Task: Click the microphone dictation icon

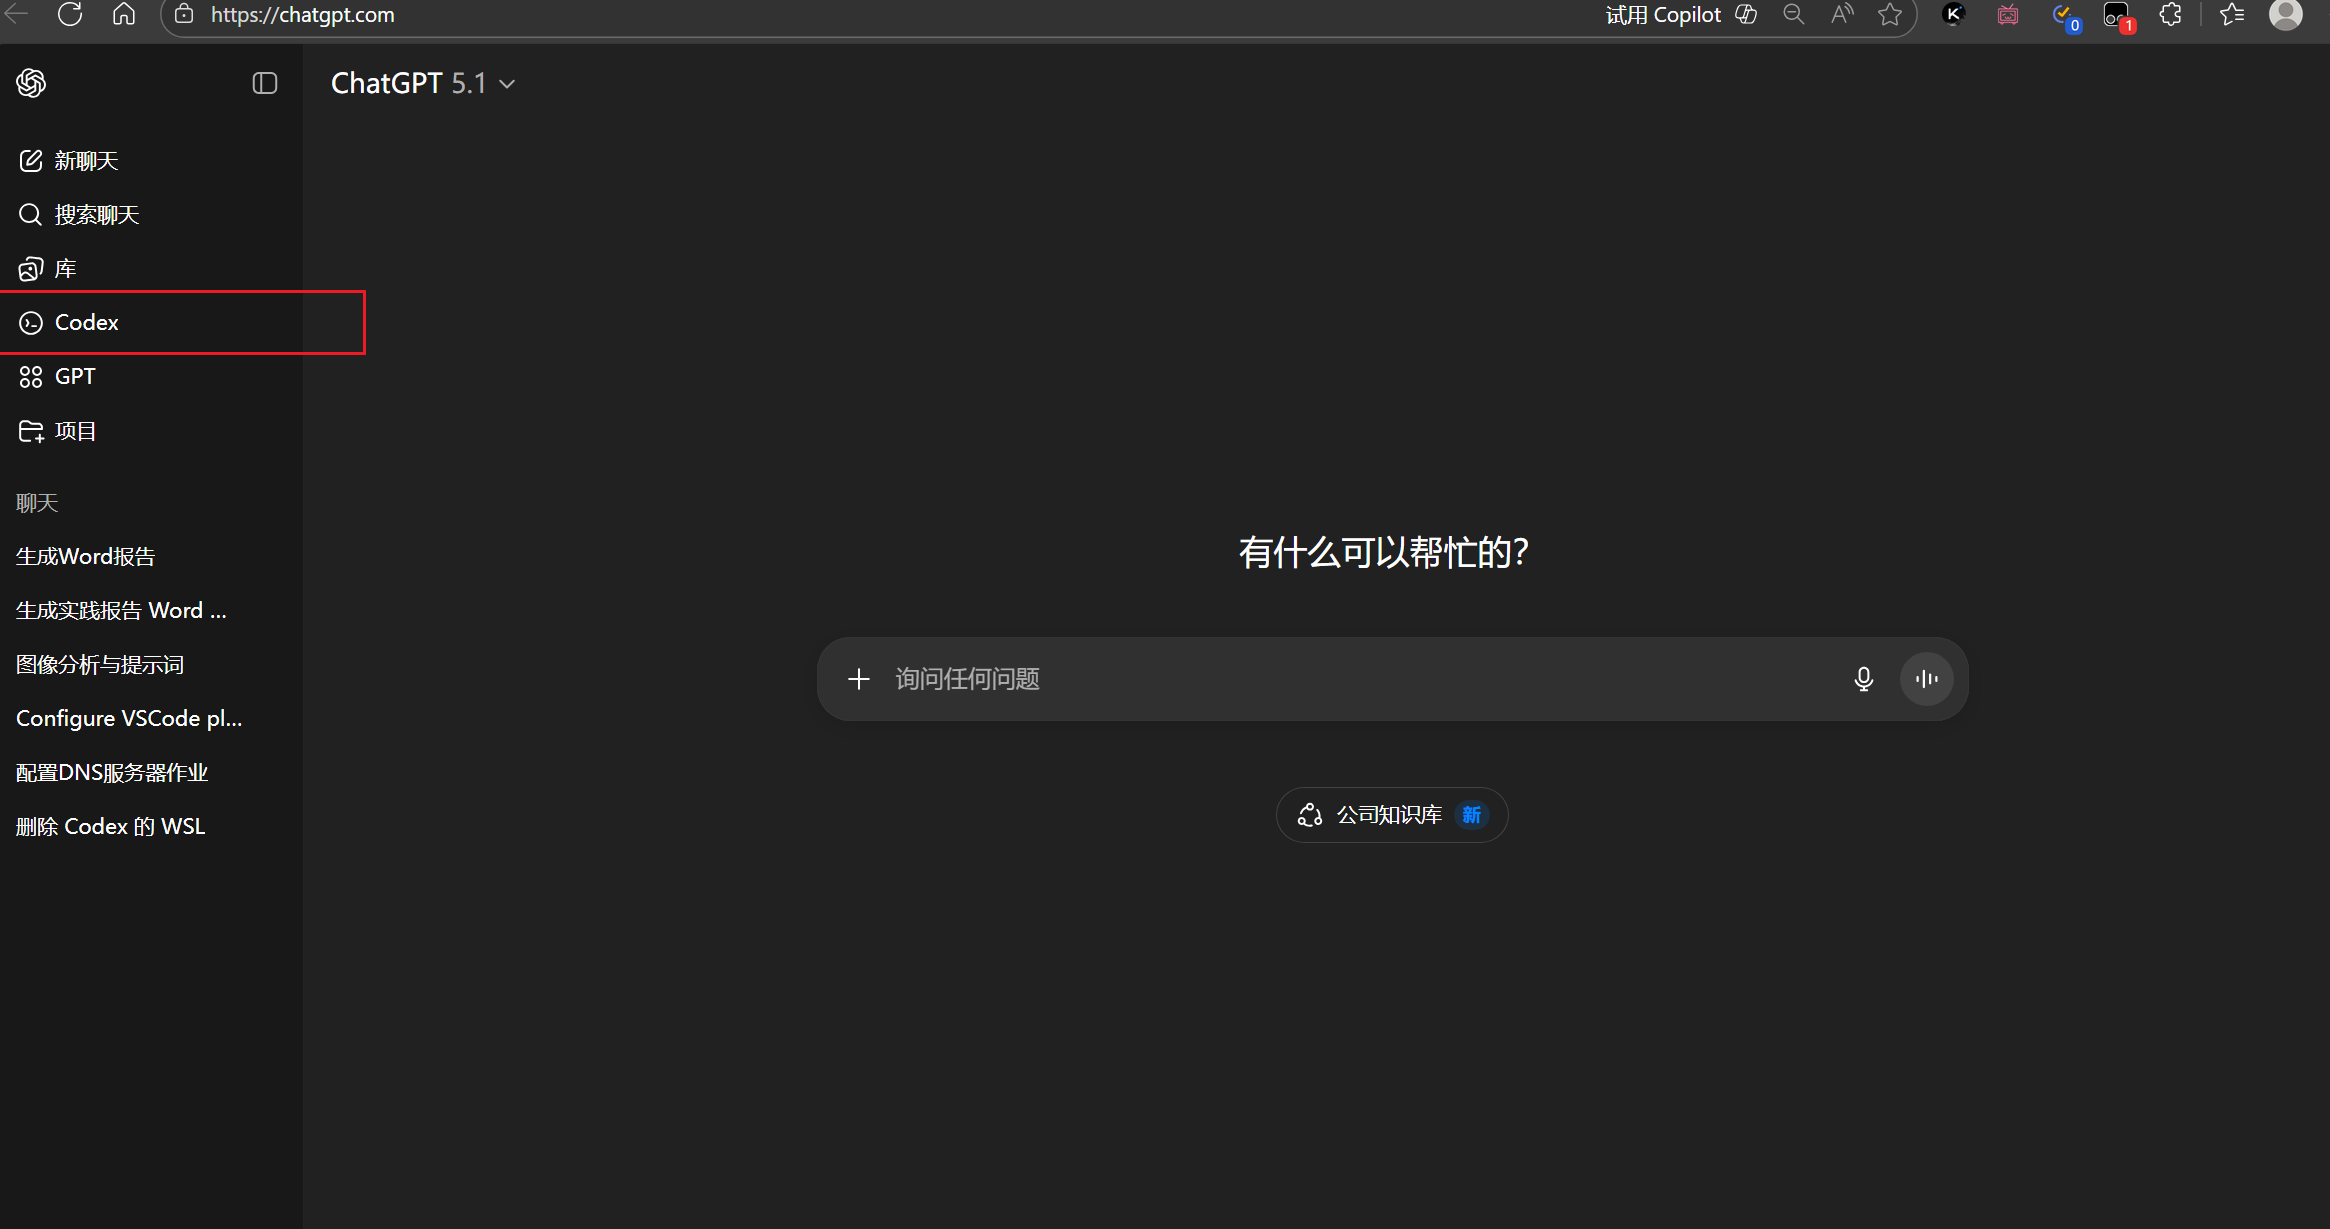Action: [1863, 680]
